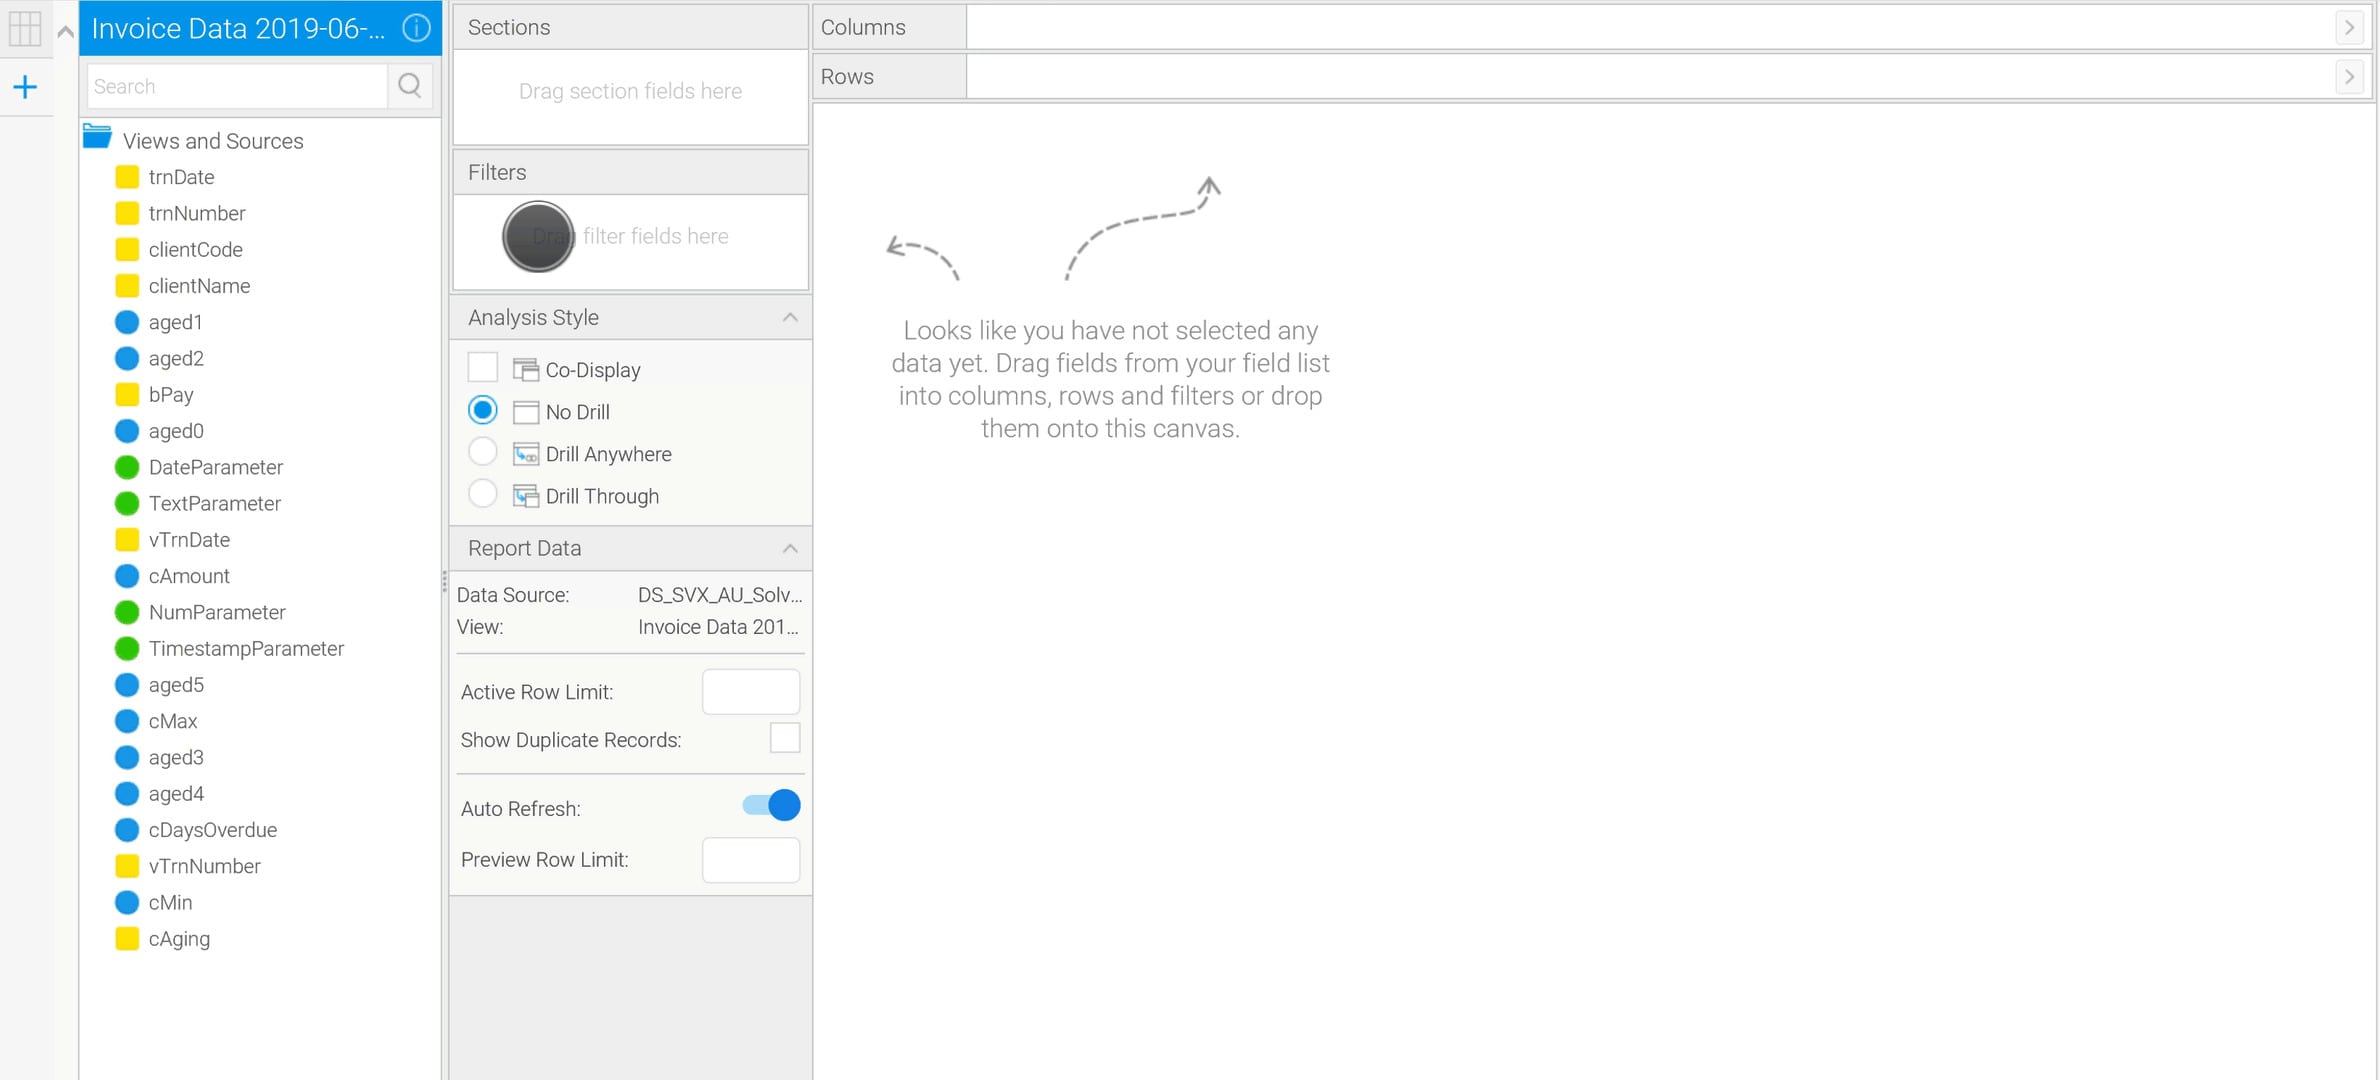This screenshot has width=2380, height=1080.
Task: Open the view info icon in blue header
Action: click(416, 28)
